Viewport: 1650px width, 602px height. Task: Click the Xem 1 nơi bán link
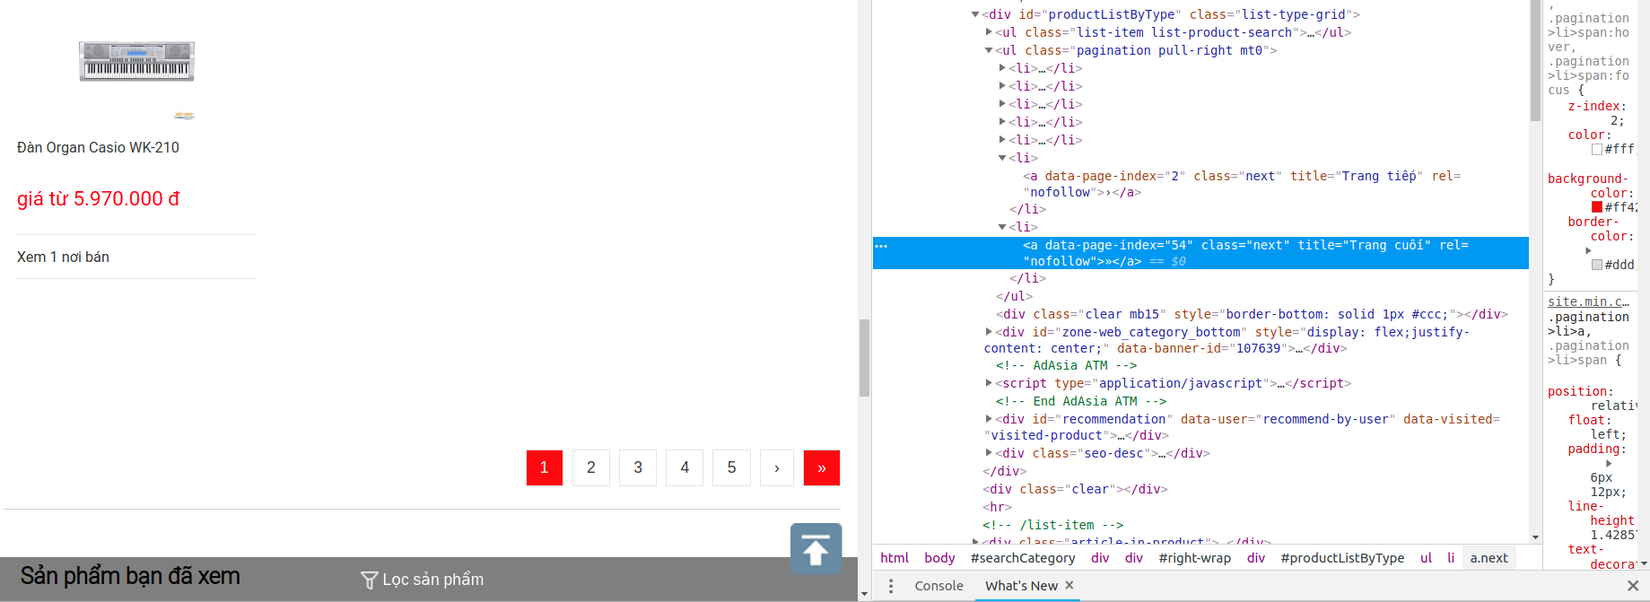63,257
